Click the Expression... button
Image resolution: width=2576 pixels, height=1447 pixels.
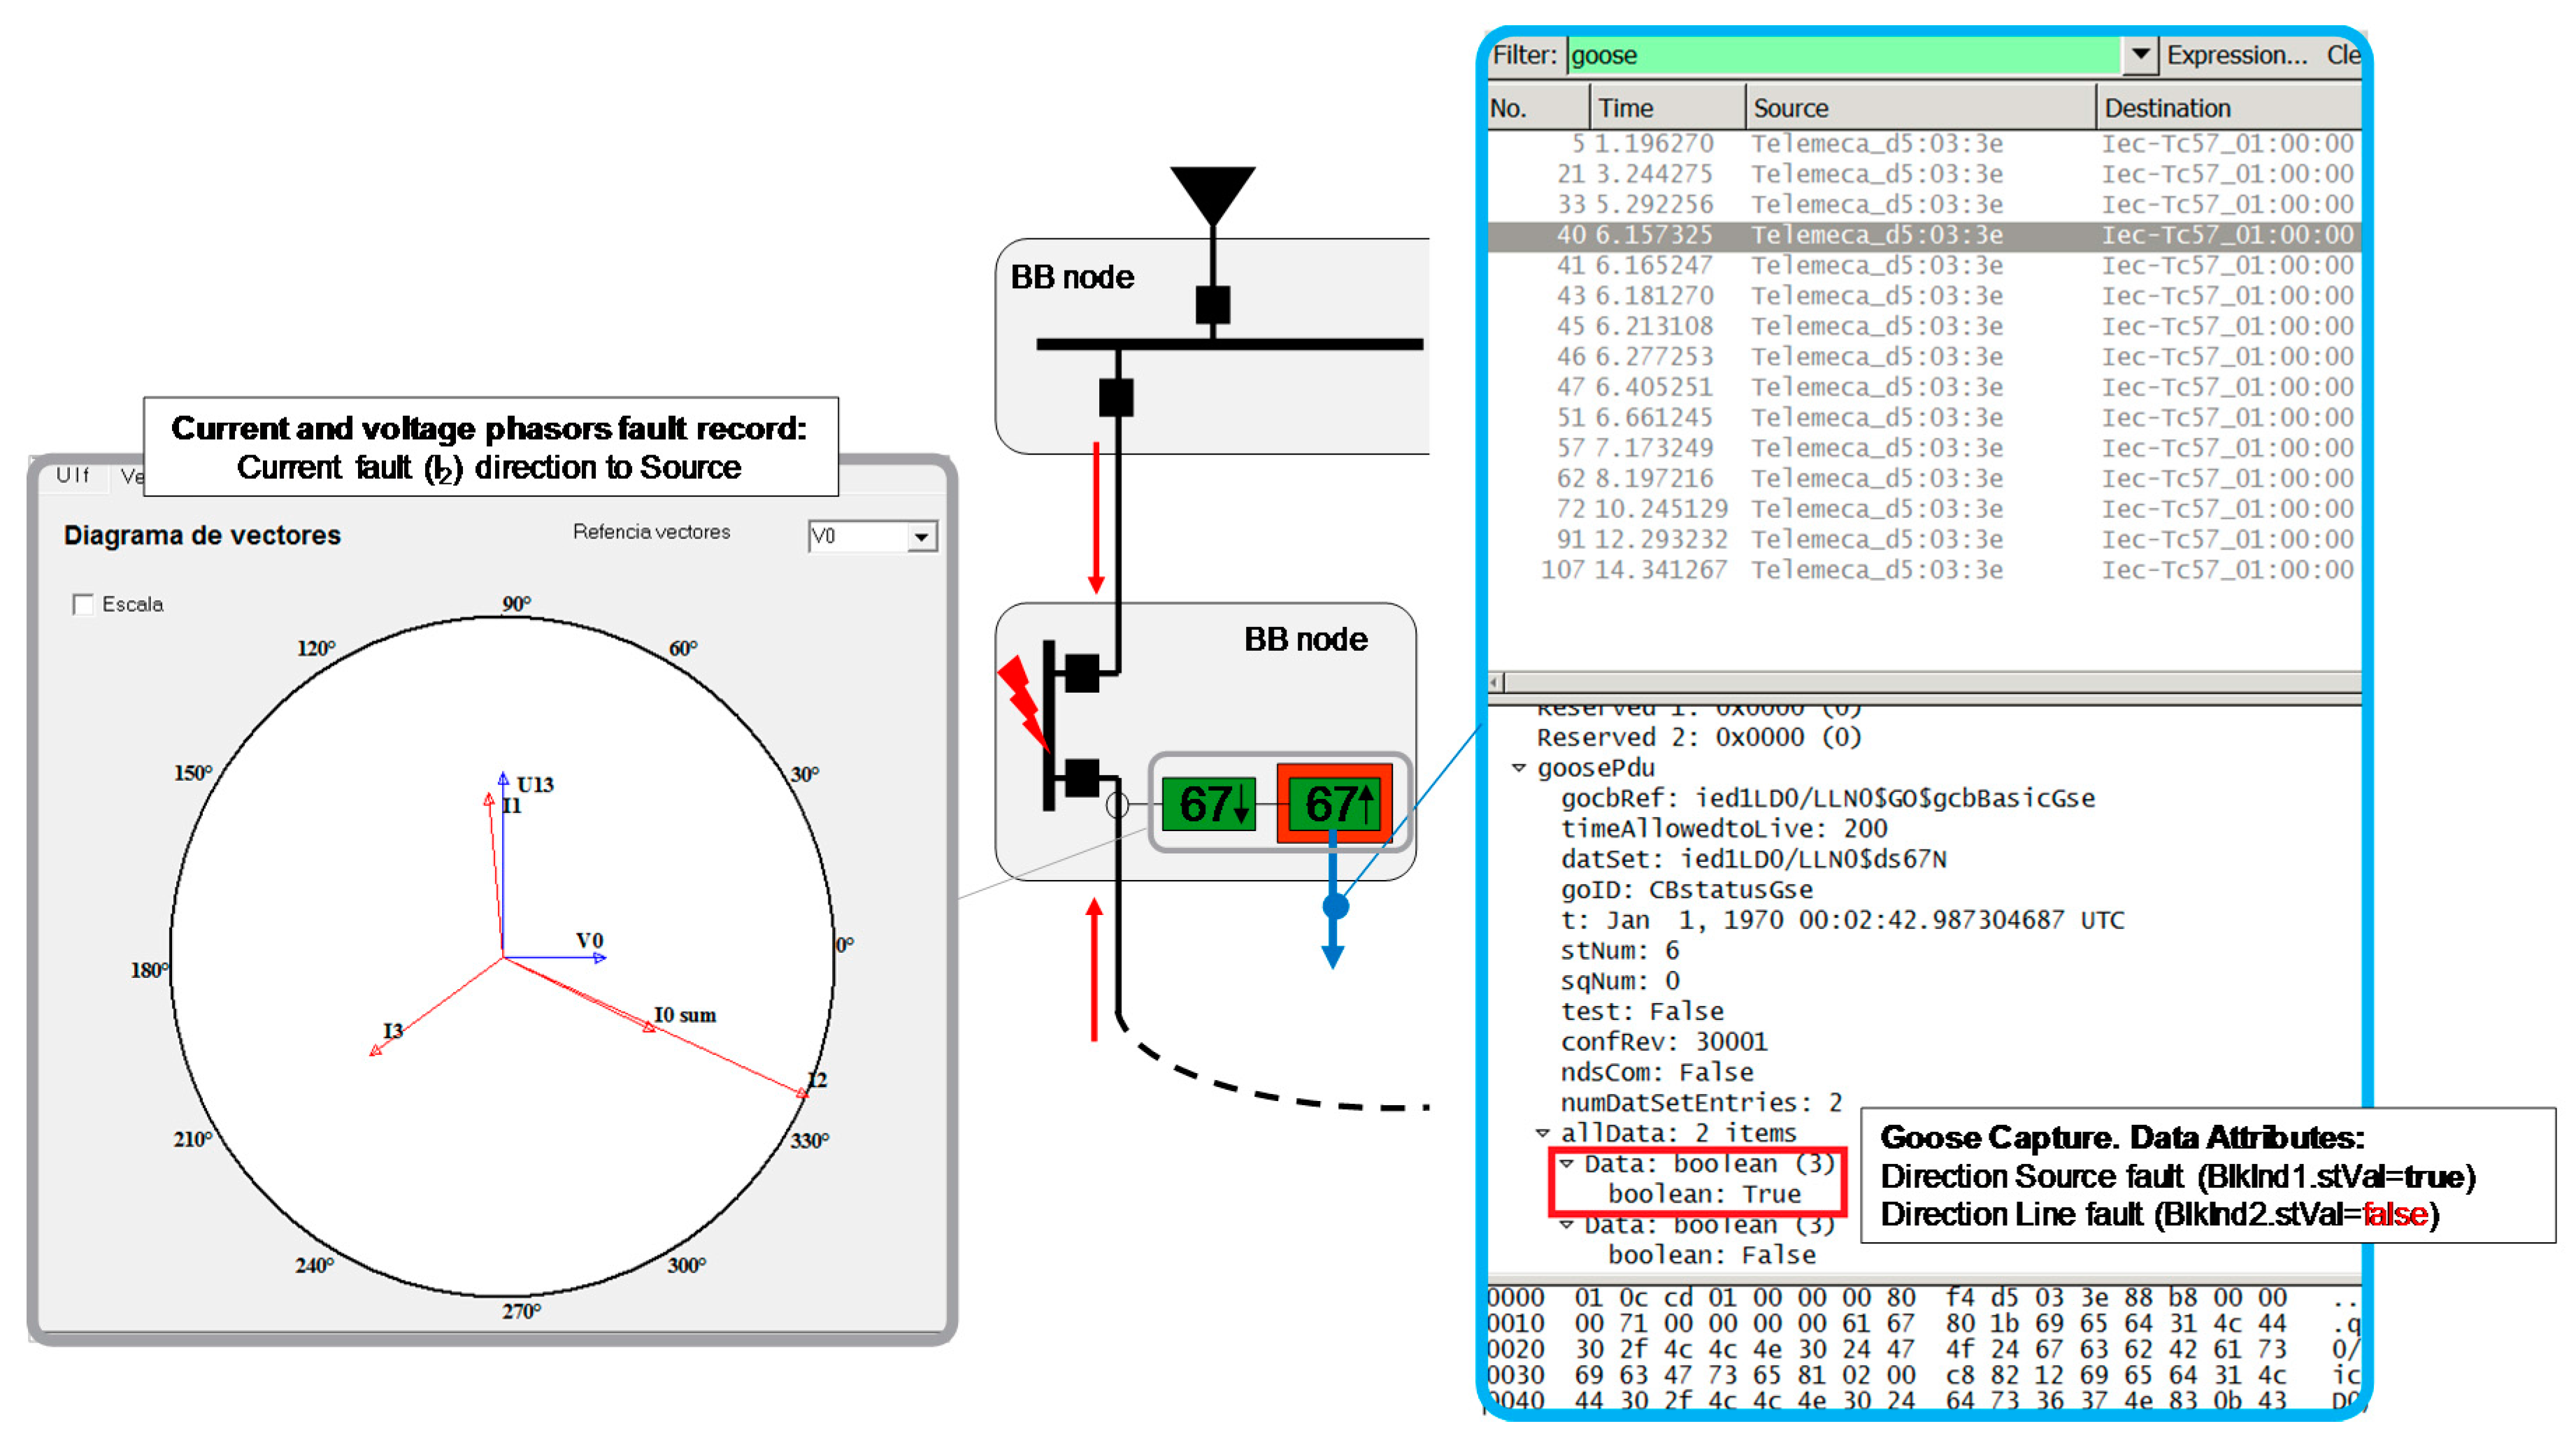click(x=2236, y=55)
